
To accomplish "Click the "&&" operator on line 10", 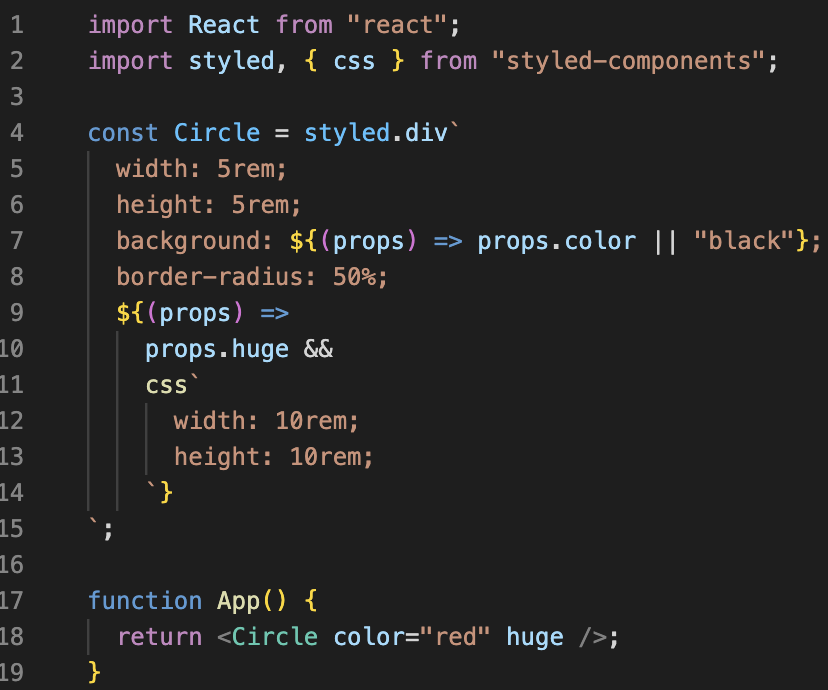I will 318,349.
